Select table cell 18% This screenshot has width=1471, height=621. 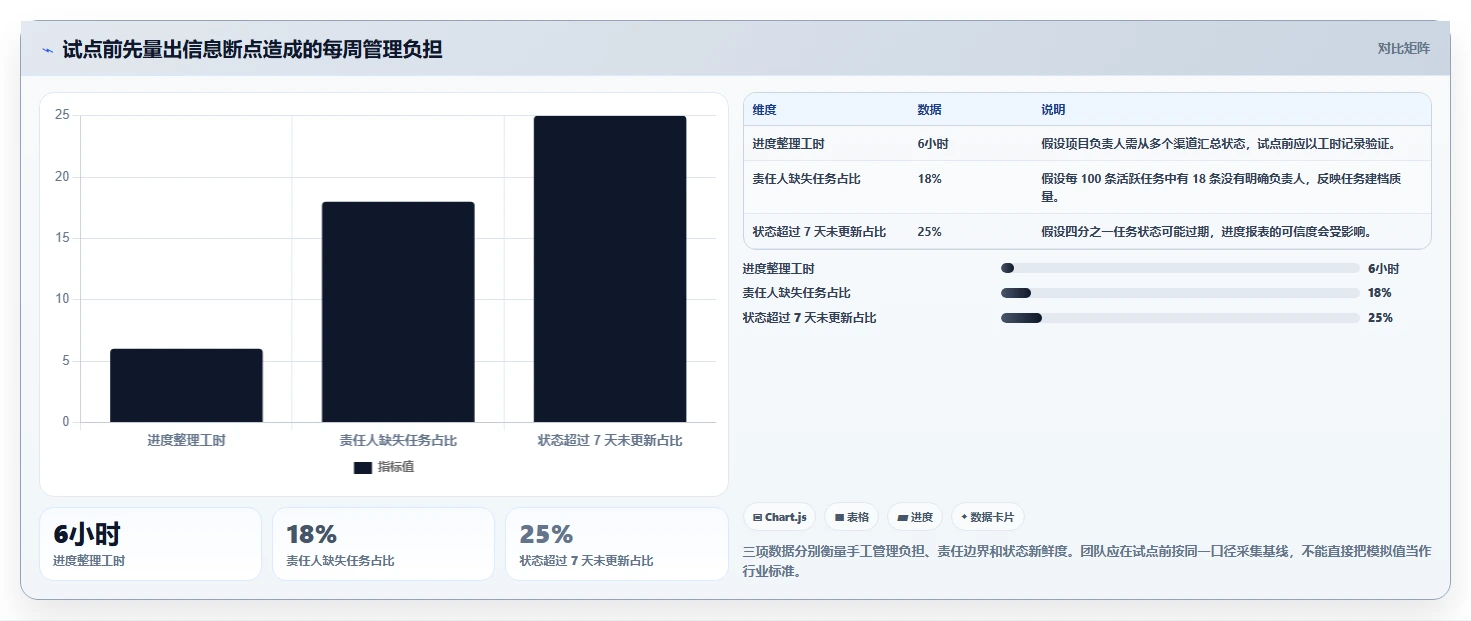[929, 179]
